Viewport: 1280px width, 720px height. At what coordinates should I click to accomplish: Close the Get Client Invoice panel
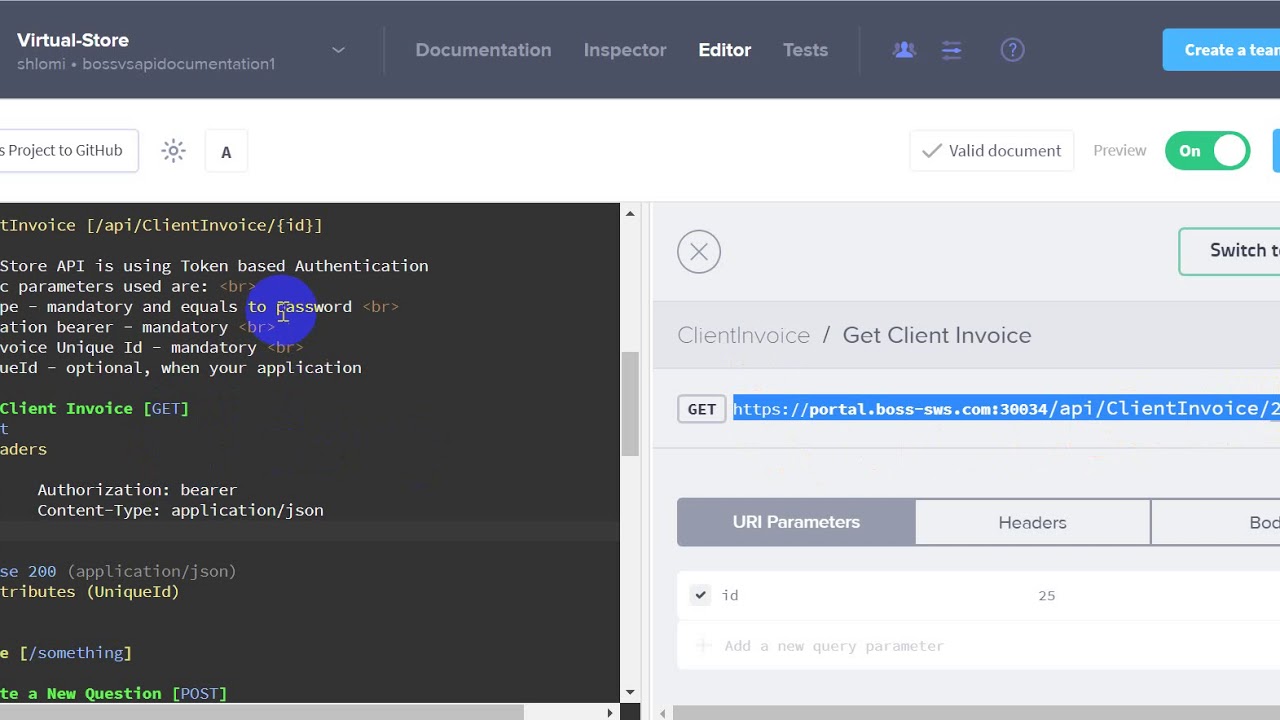[x=699, y=252]
